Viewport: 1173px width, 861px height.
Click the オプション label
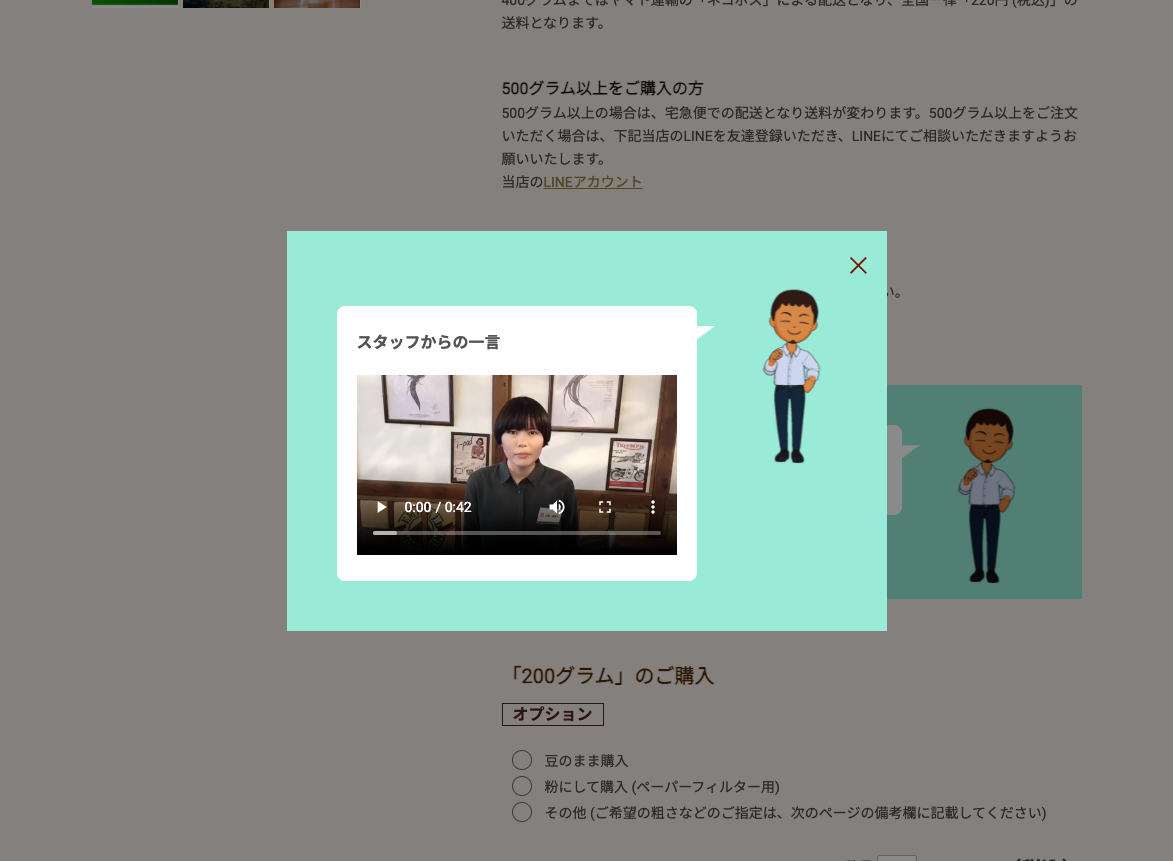(x=553, y=714)
